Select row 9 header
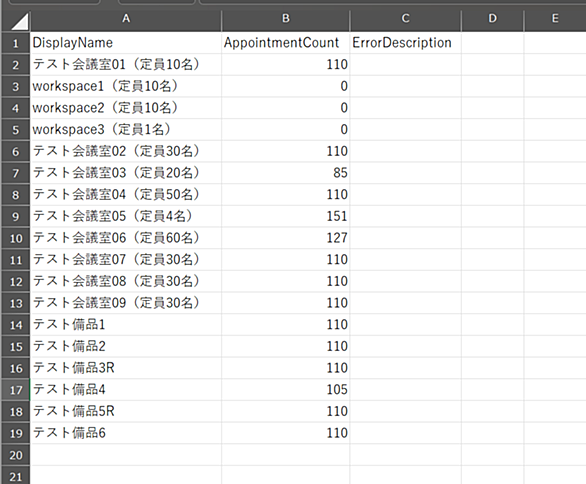586x484 pixels. tap(16, 216)
